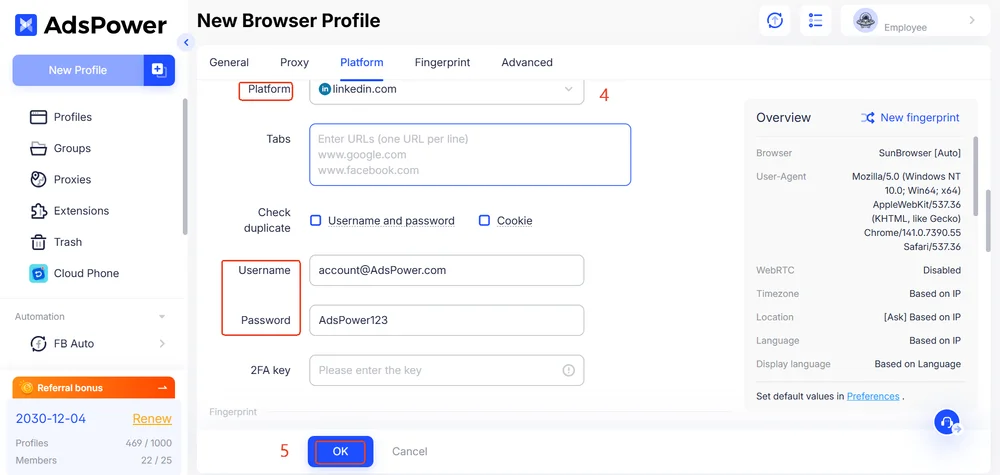Open the Cloud Phone icon
This screenshot has height=475, width=1000.
pyautogui.click(x=39, y=273)
